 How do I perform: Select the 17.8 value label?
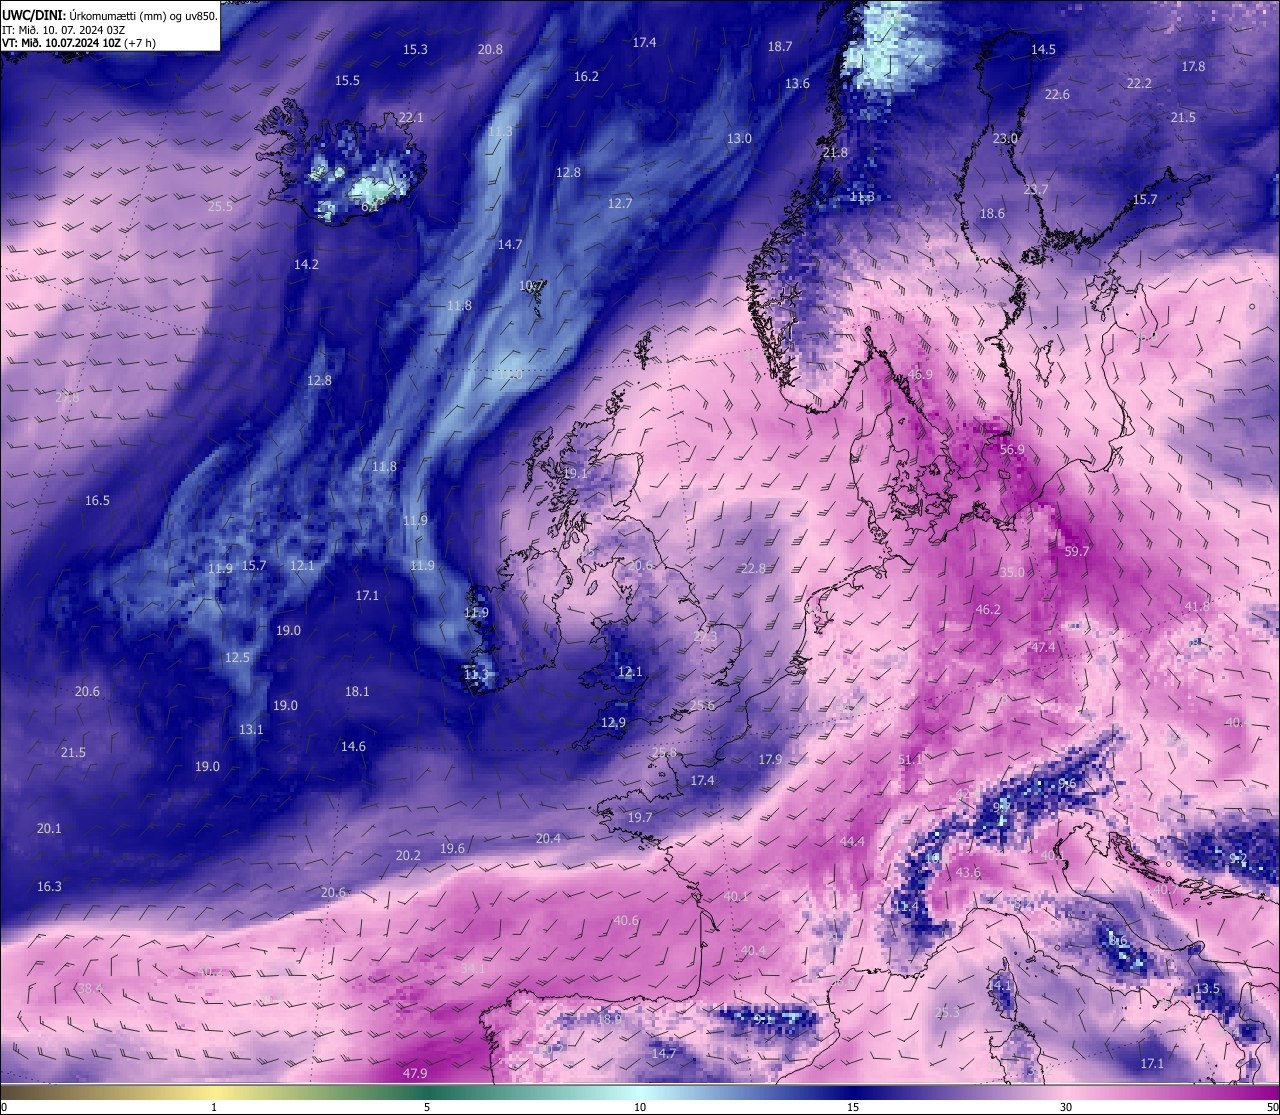tap(1193, 67)
